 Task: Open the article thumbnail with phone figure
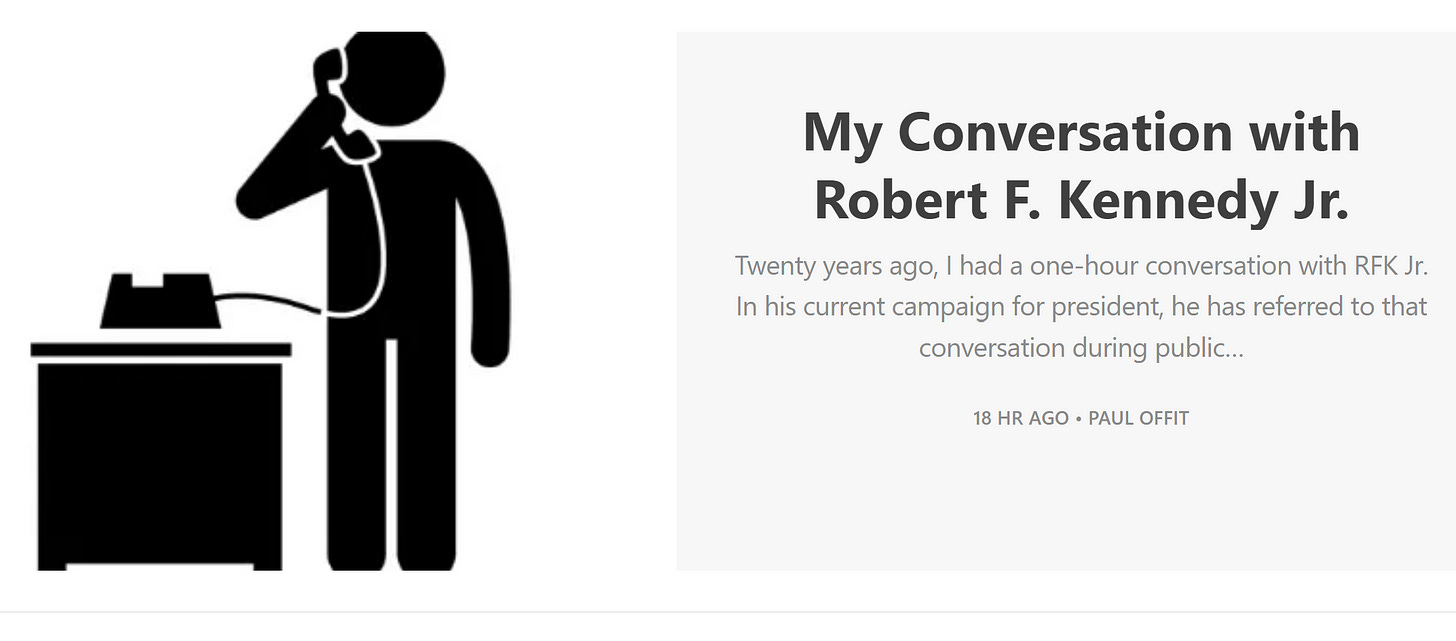pos(270,300)
